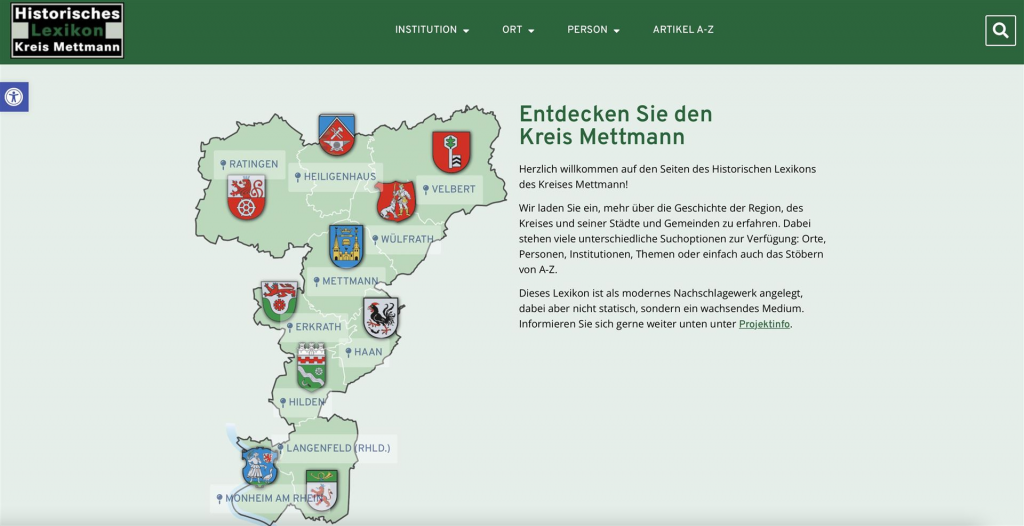Click the Haan rooster coat of arms
This screenshot has height=526, width=1024.
click(x=381, y=318)
